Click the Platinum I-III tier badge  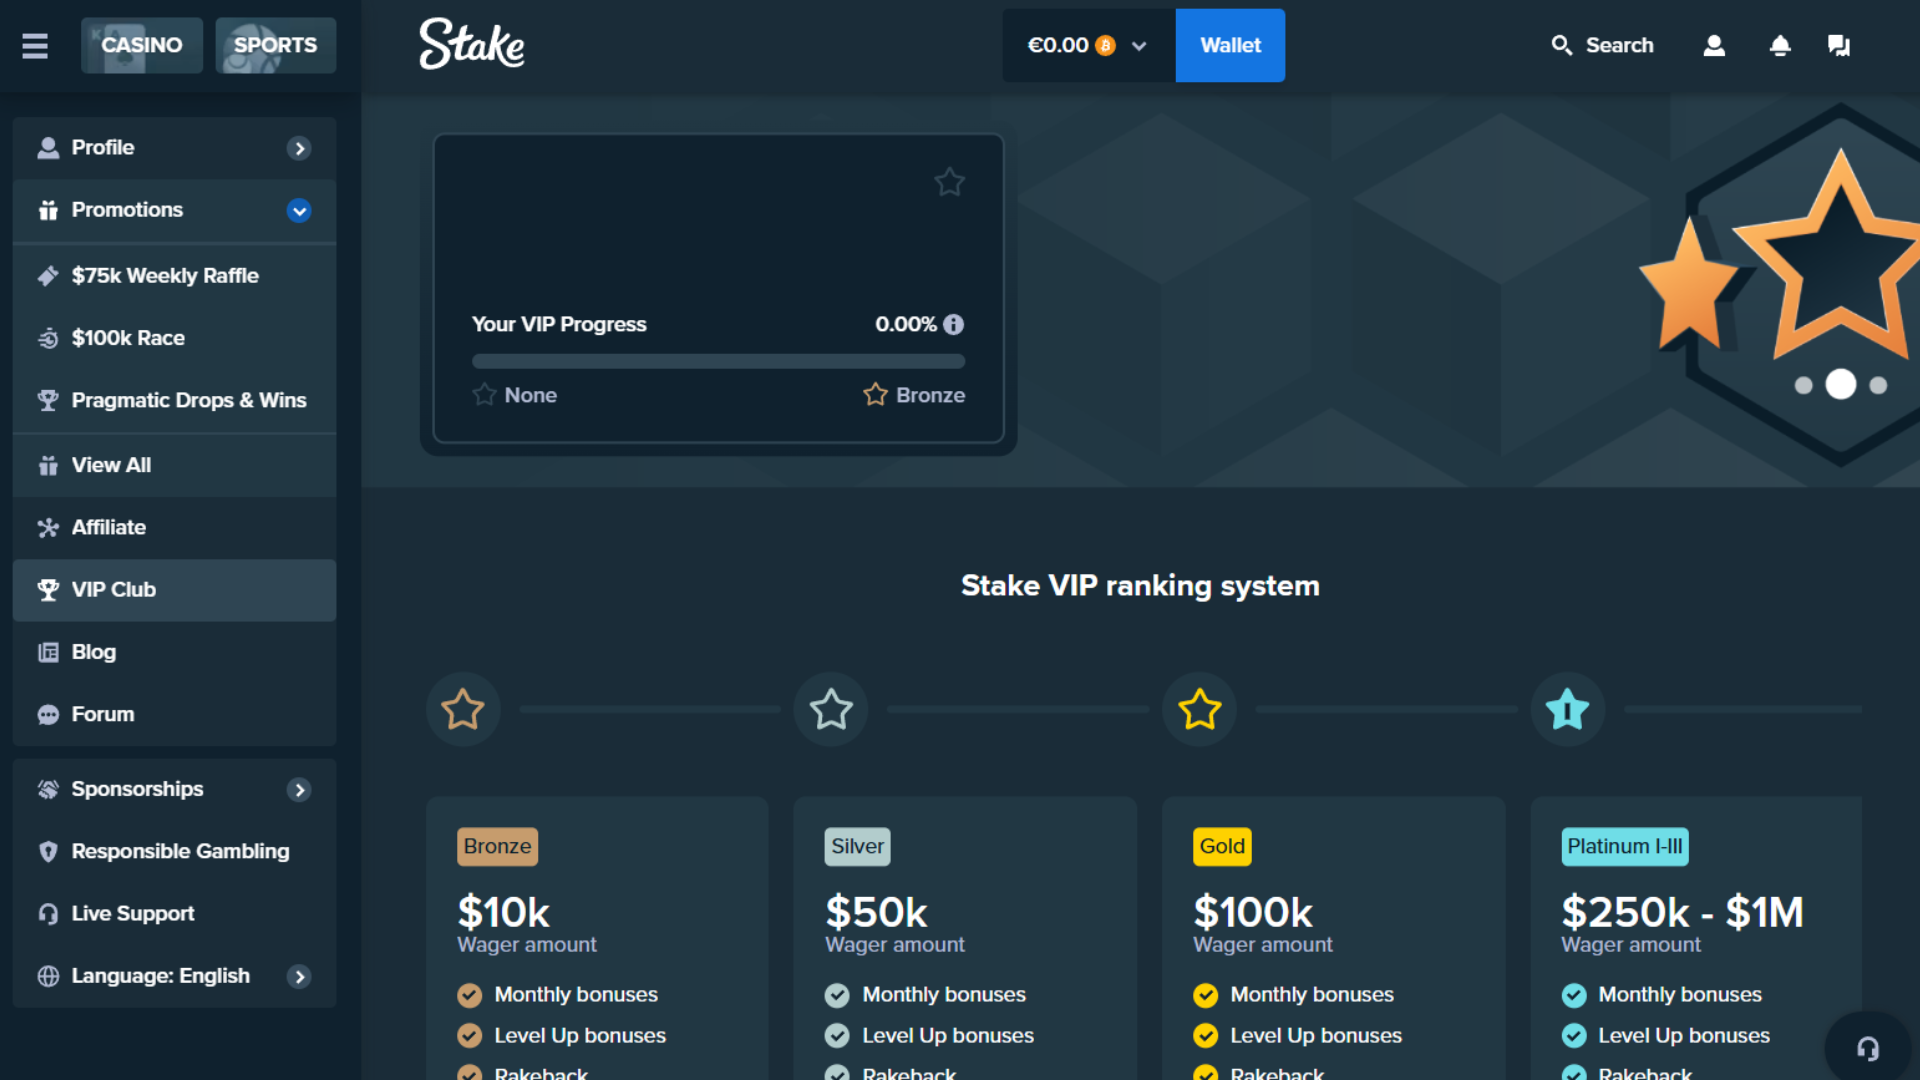1625,846
